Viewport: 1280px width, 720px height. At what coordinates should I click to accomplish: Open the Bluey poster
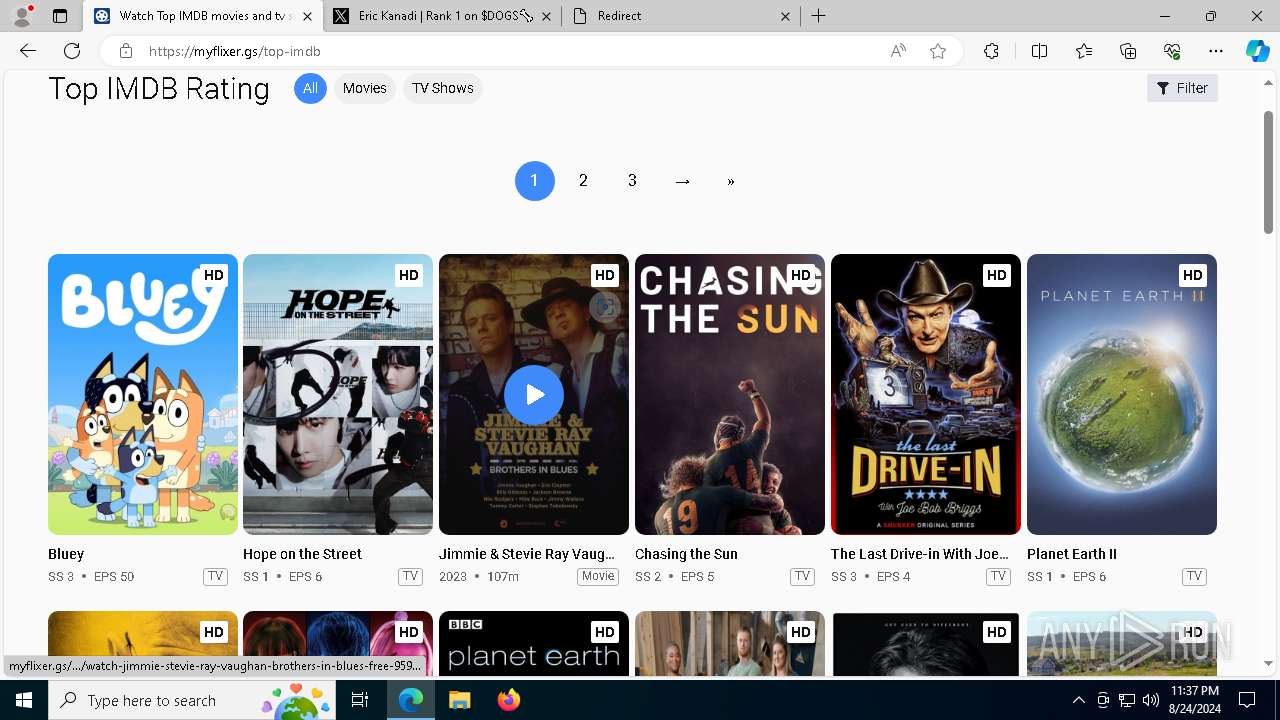point(143,394)
